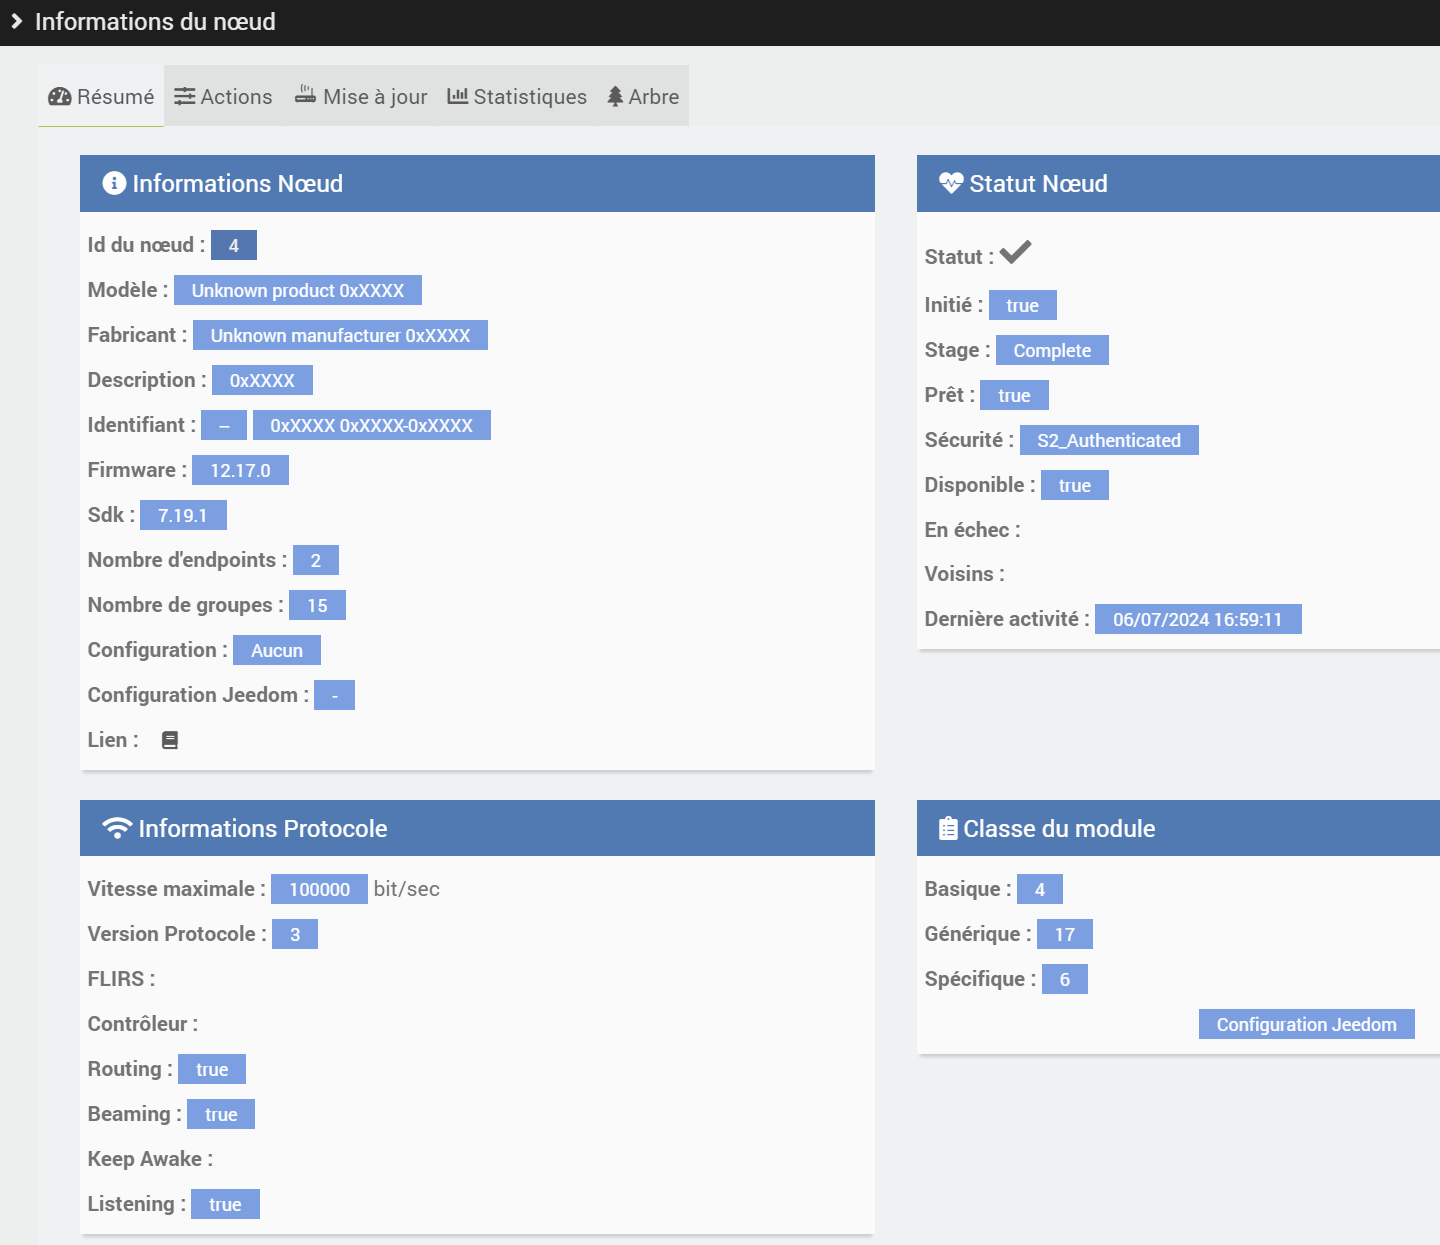Viewport: 1440px width, 1245px height.
Task: Open the Statistiques tab
Action: click(x=517, y=97)
